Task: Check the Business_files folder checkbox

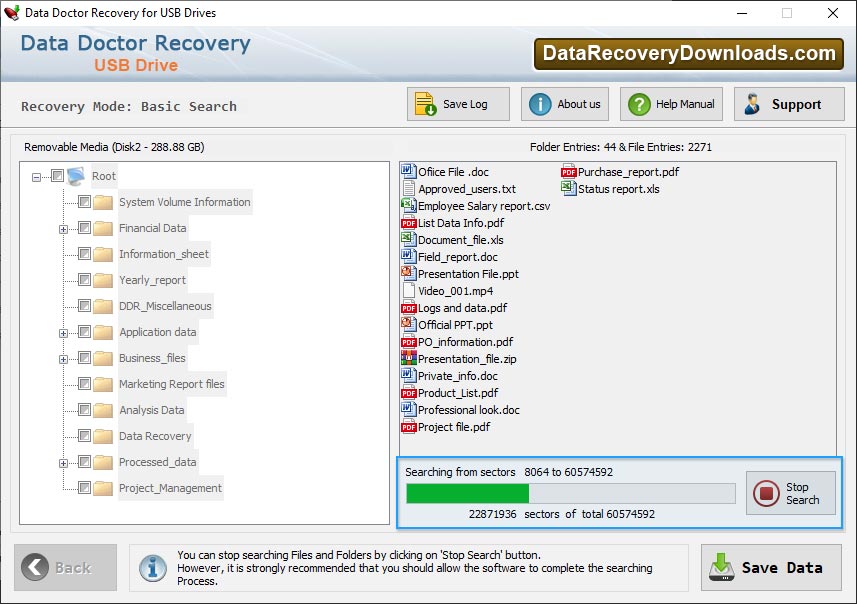Action: (84, 358)
